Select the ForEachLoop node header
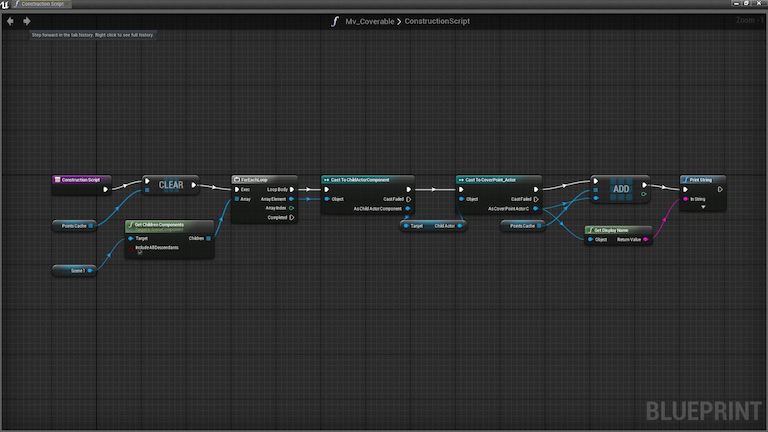The width and height of the screenshot is (768, 432). 264,180
